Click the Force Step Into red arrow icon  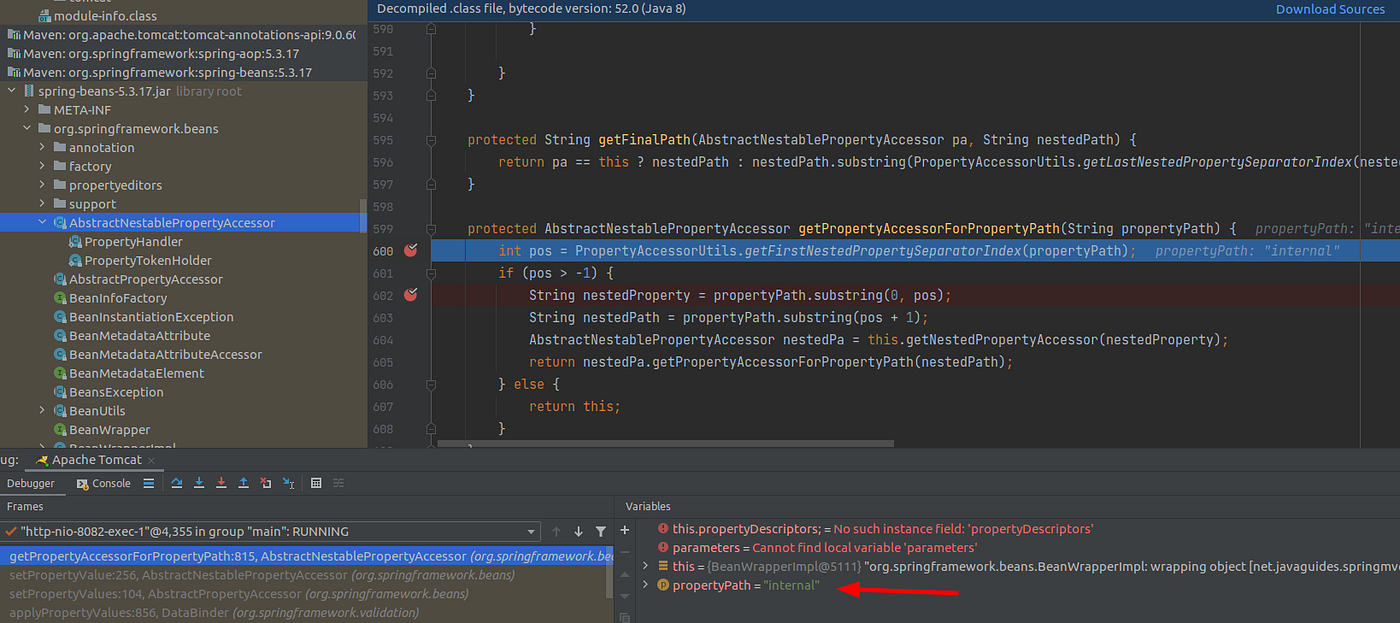point(221,483)
